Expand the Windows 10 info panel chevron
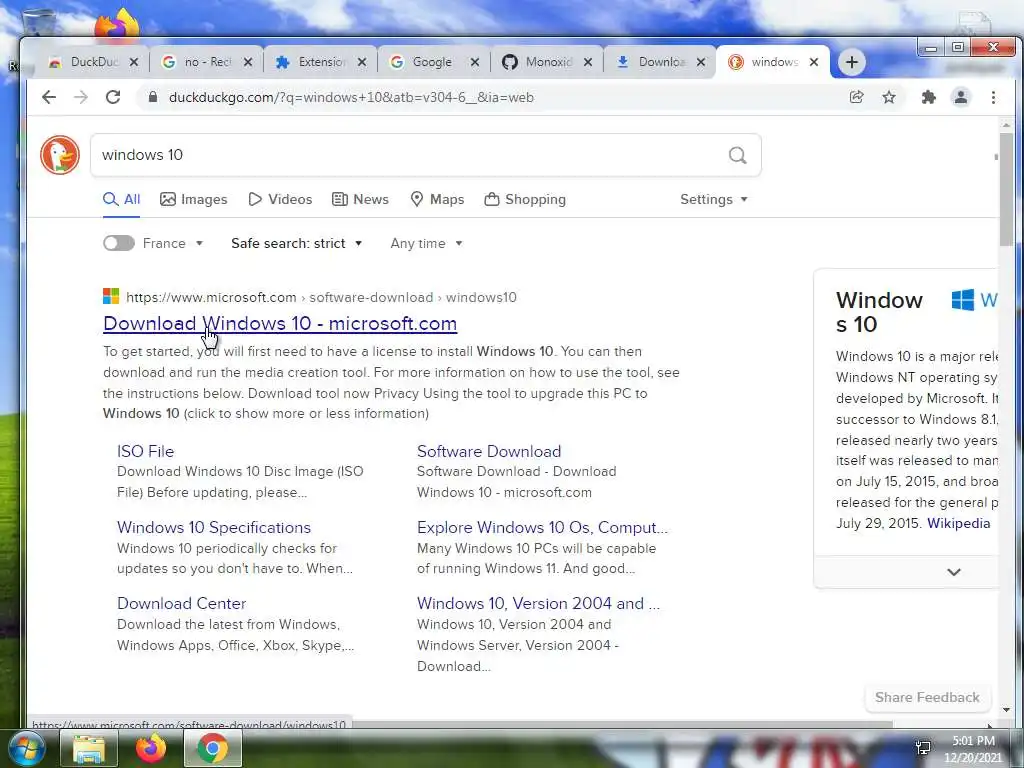The image size is (1024, 768). pos(953,572)
